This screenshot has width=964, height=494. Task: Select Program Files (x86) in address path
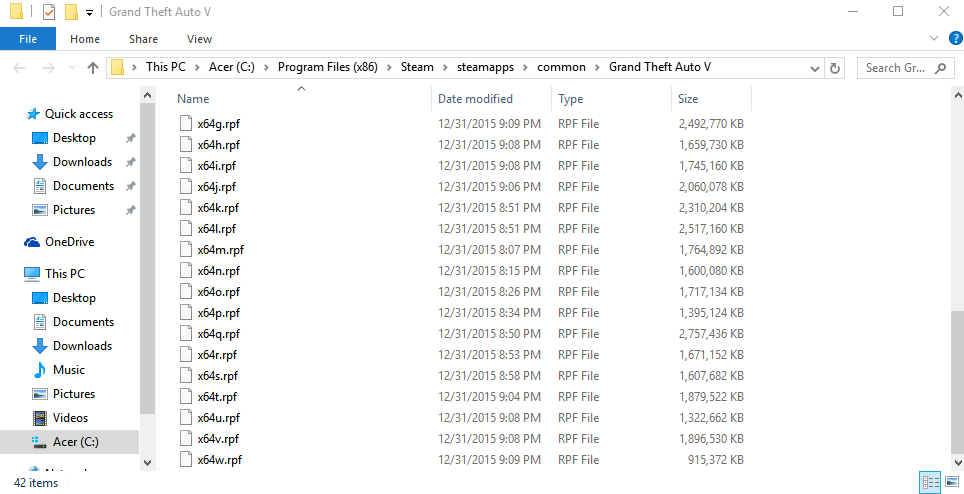click(x=328, y=67)
